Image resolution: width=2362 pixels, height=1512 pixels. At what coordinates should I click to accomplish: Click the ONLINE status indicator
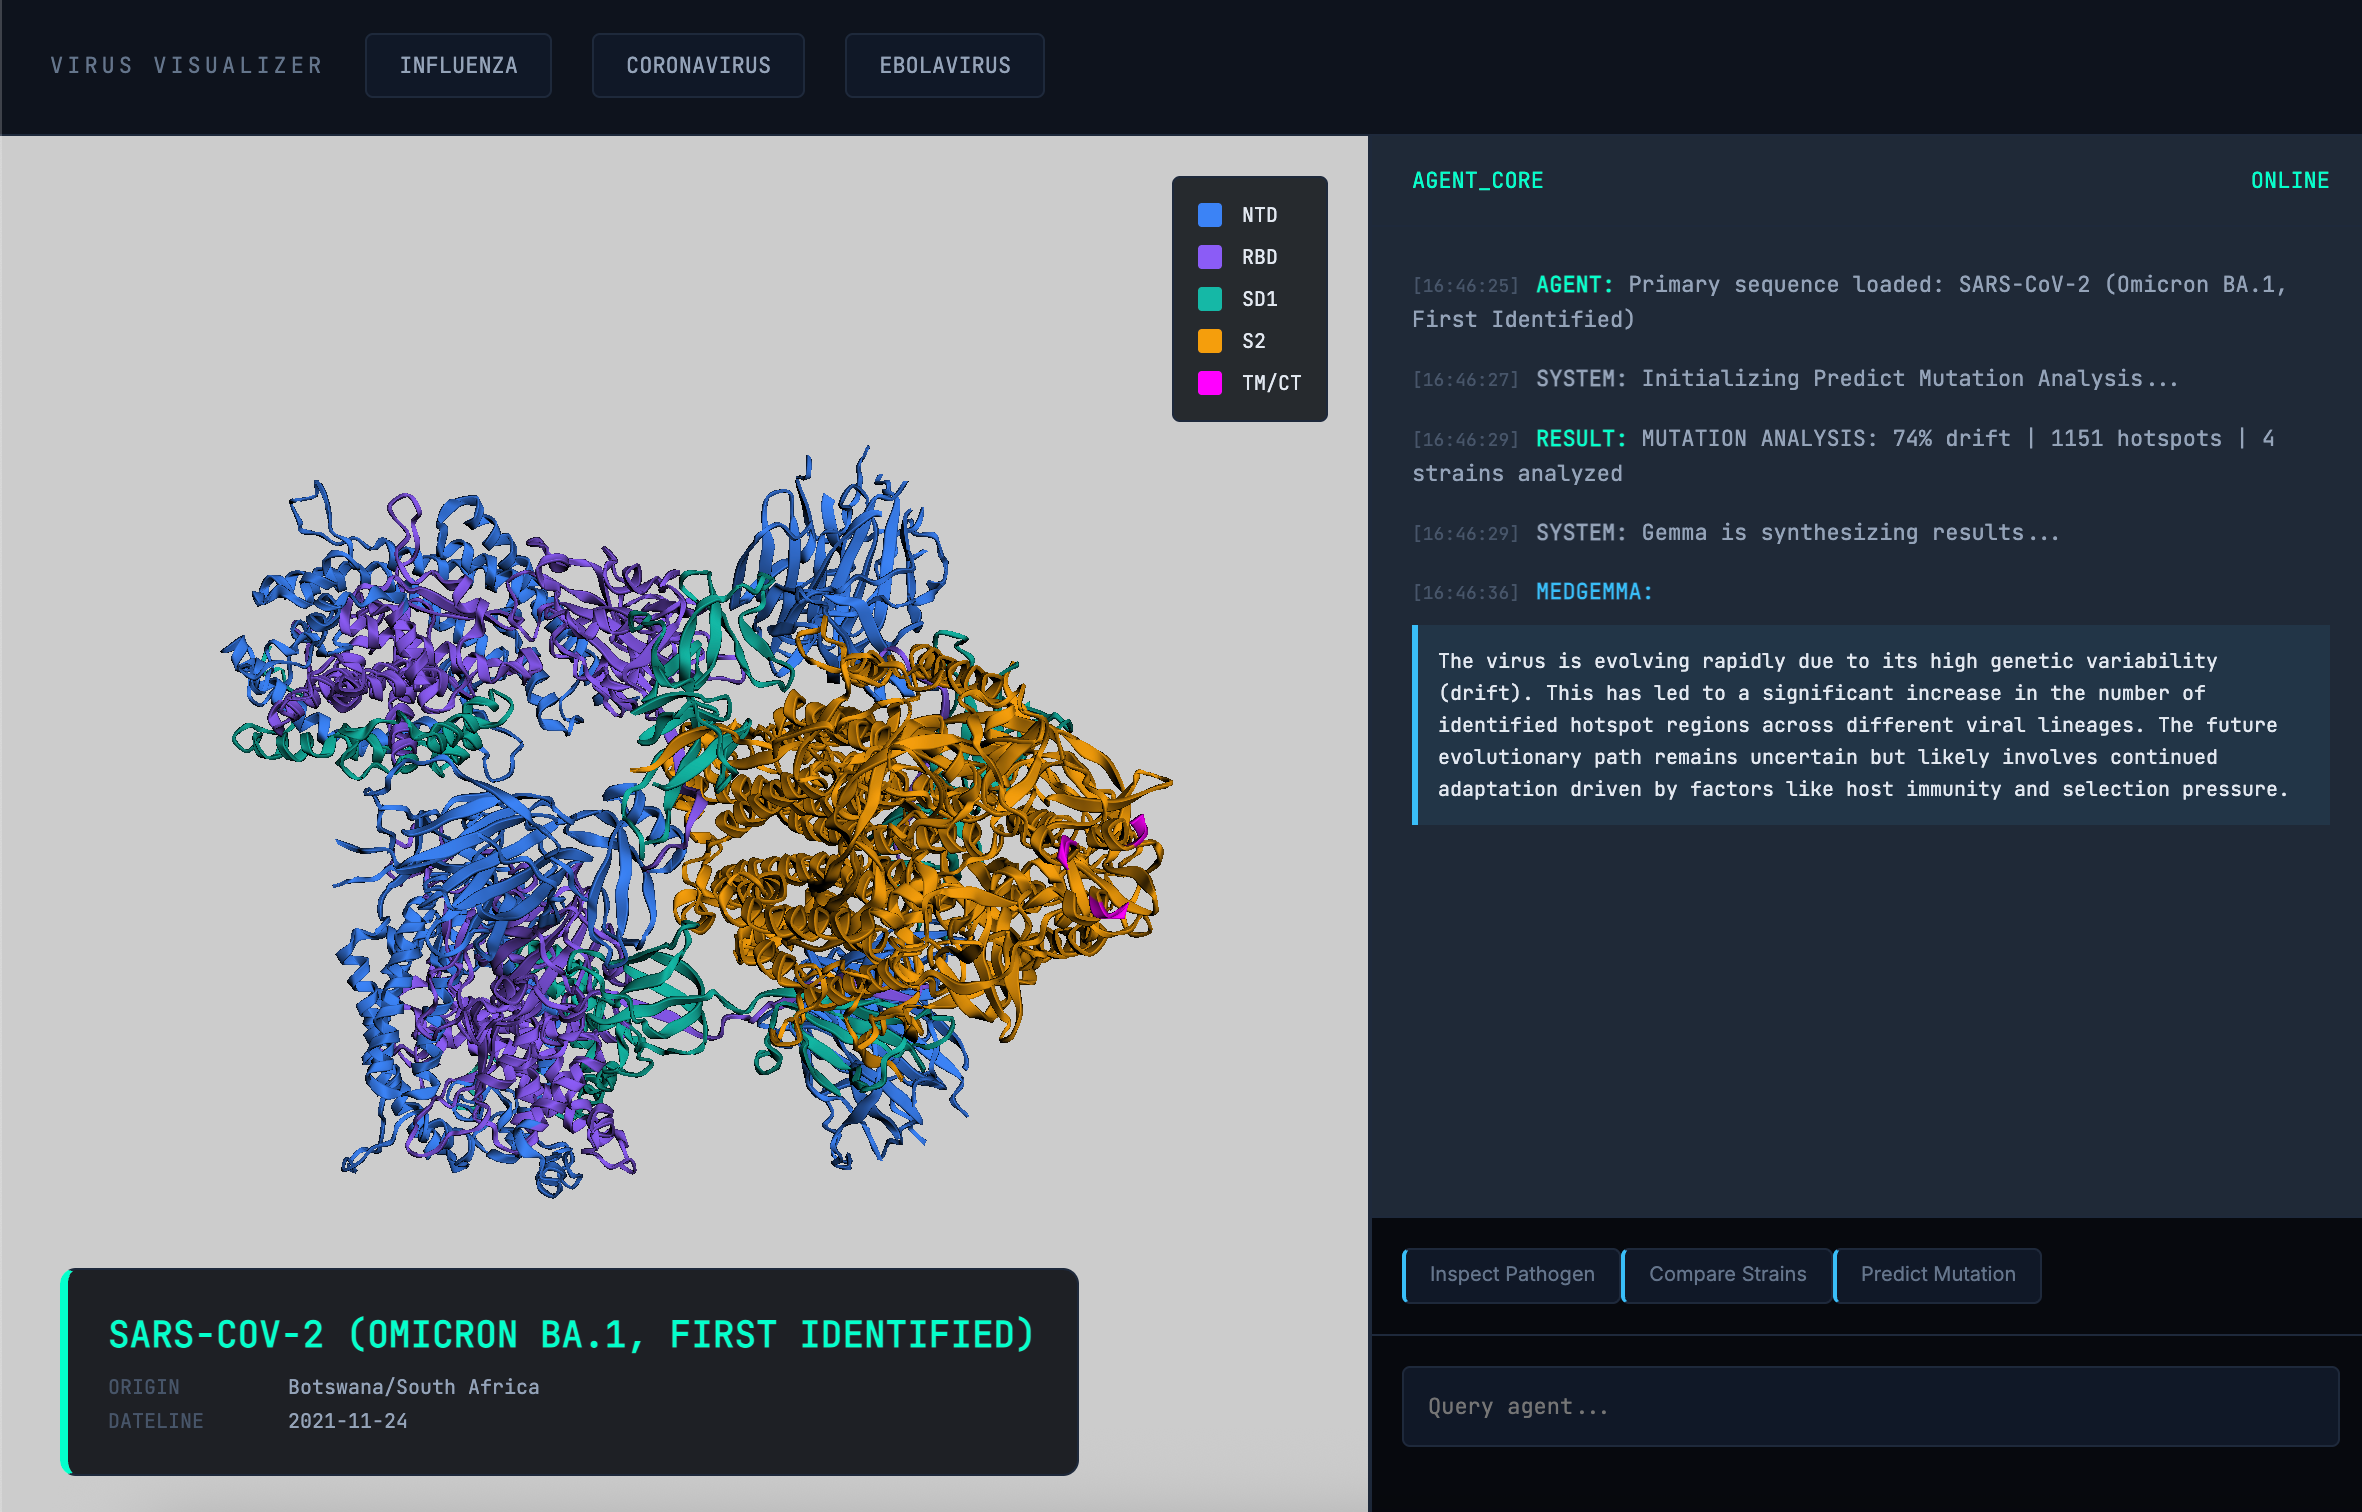(2289, 181)
